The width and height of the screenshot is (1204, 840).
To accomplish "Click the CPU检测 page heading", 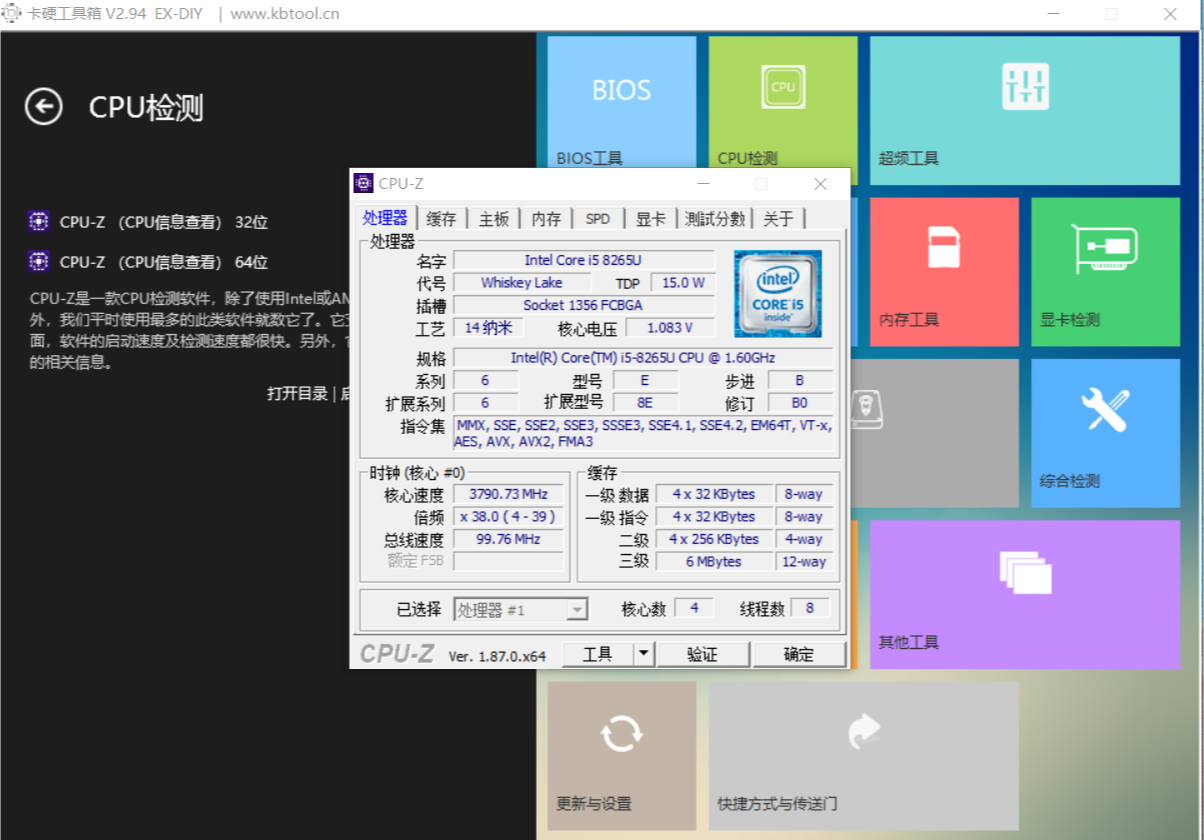I will pos(146,108).
